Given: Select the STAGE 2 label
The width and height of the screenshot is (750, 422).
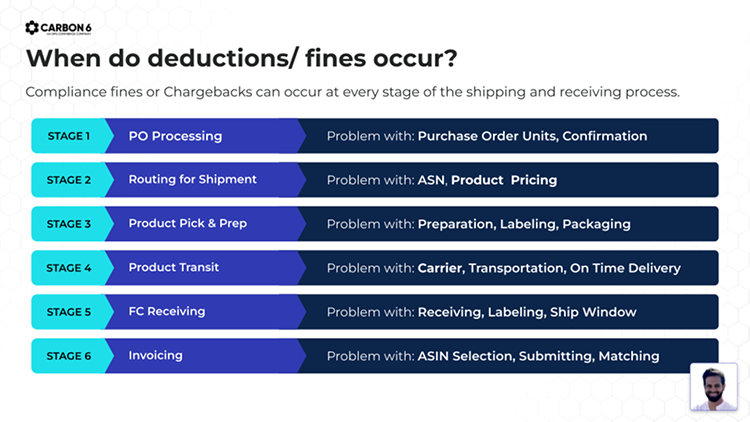Looking at the screenshot, I should [68, 180].
